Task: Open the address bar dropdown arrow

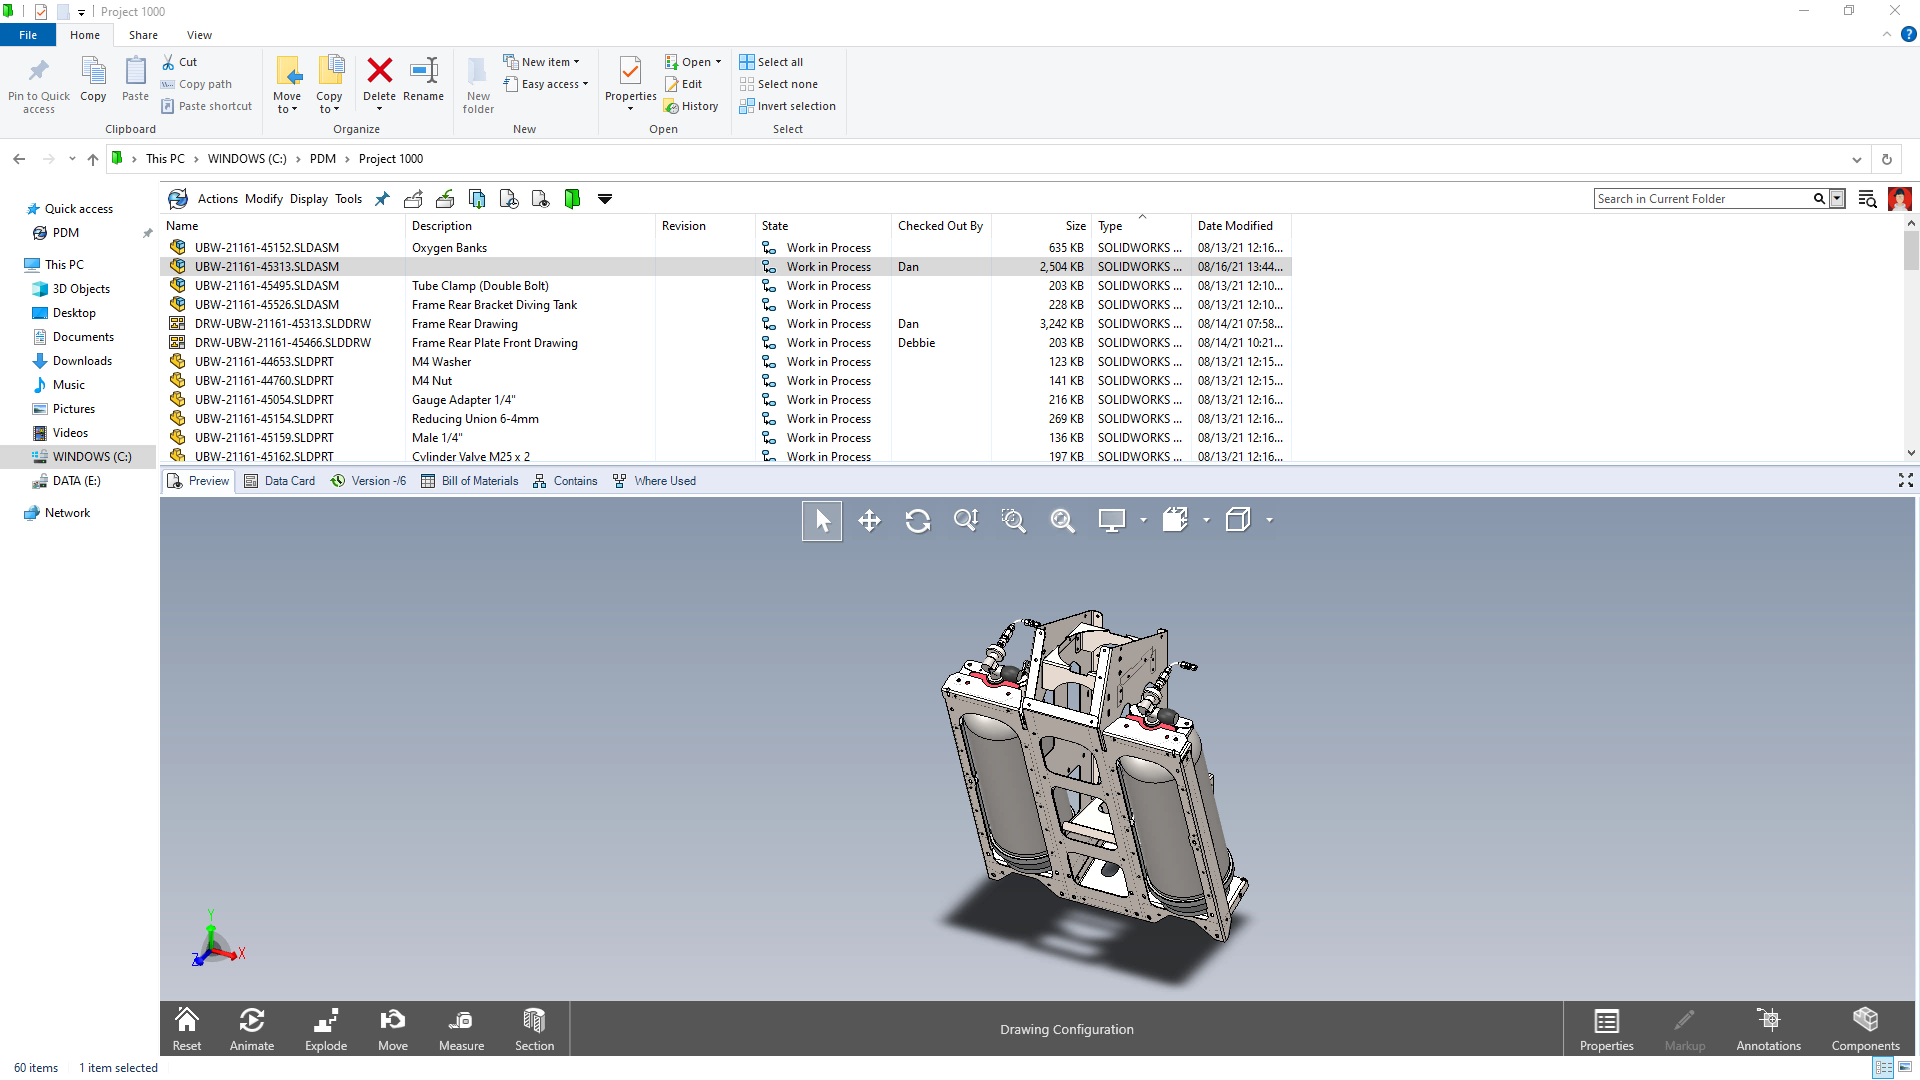Action: point(1856,159)
